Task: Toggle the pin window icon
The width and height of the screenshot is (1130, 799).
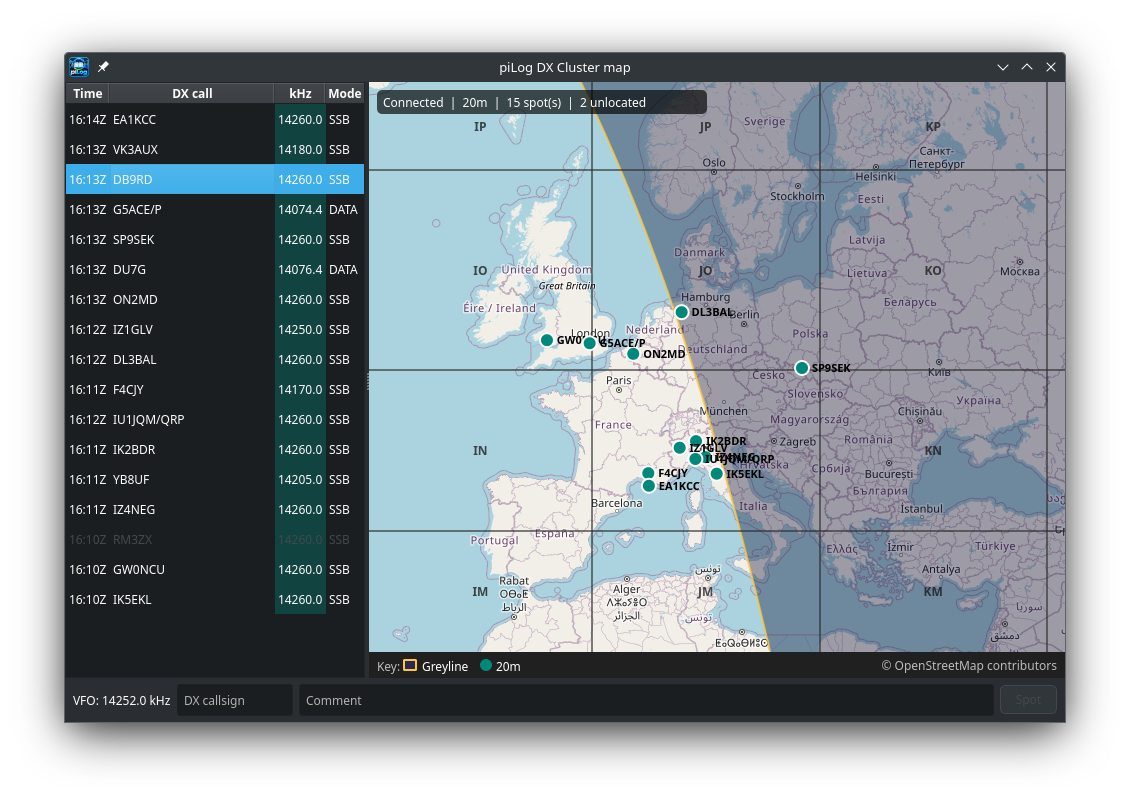Action: coord(104,67)
